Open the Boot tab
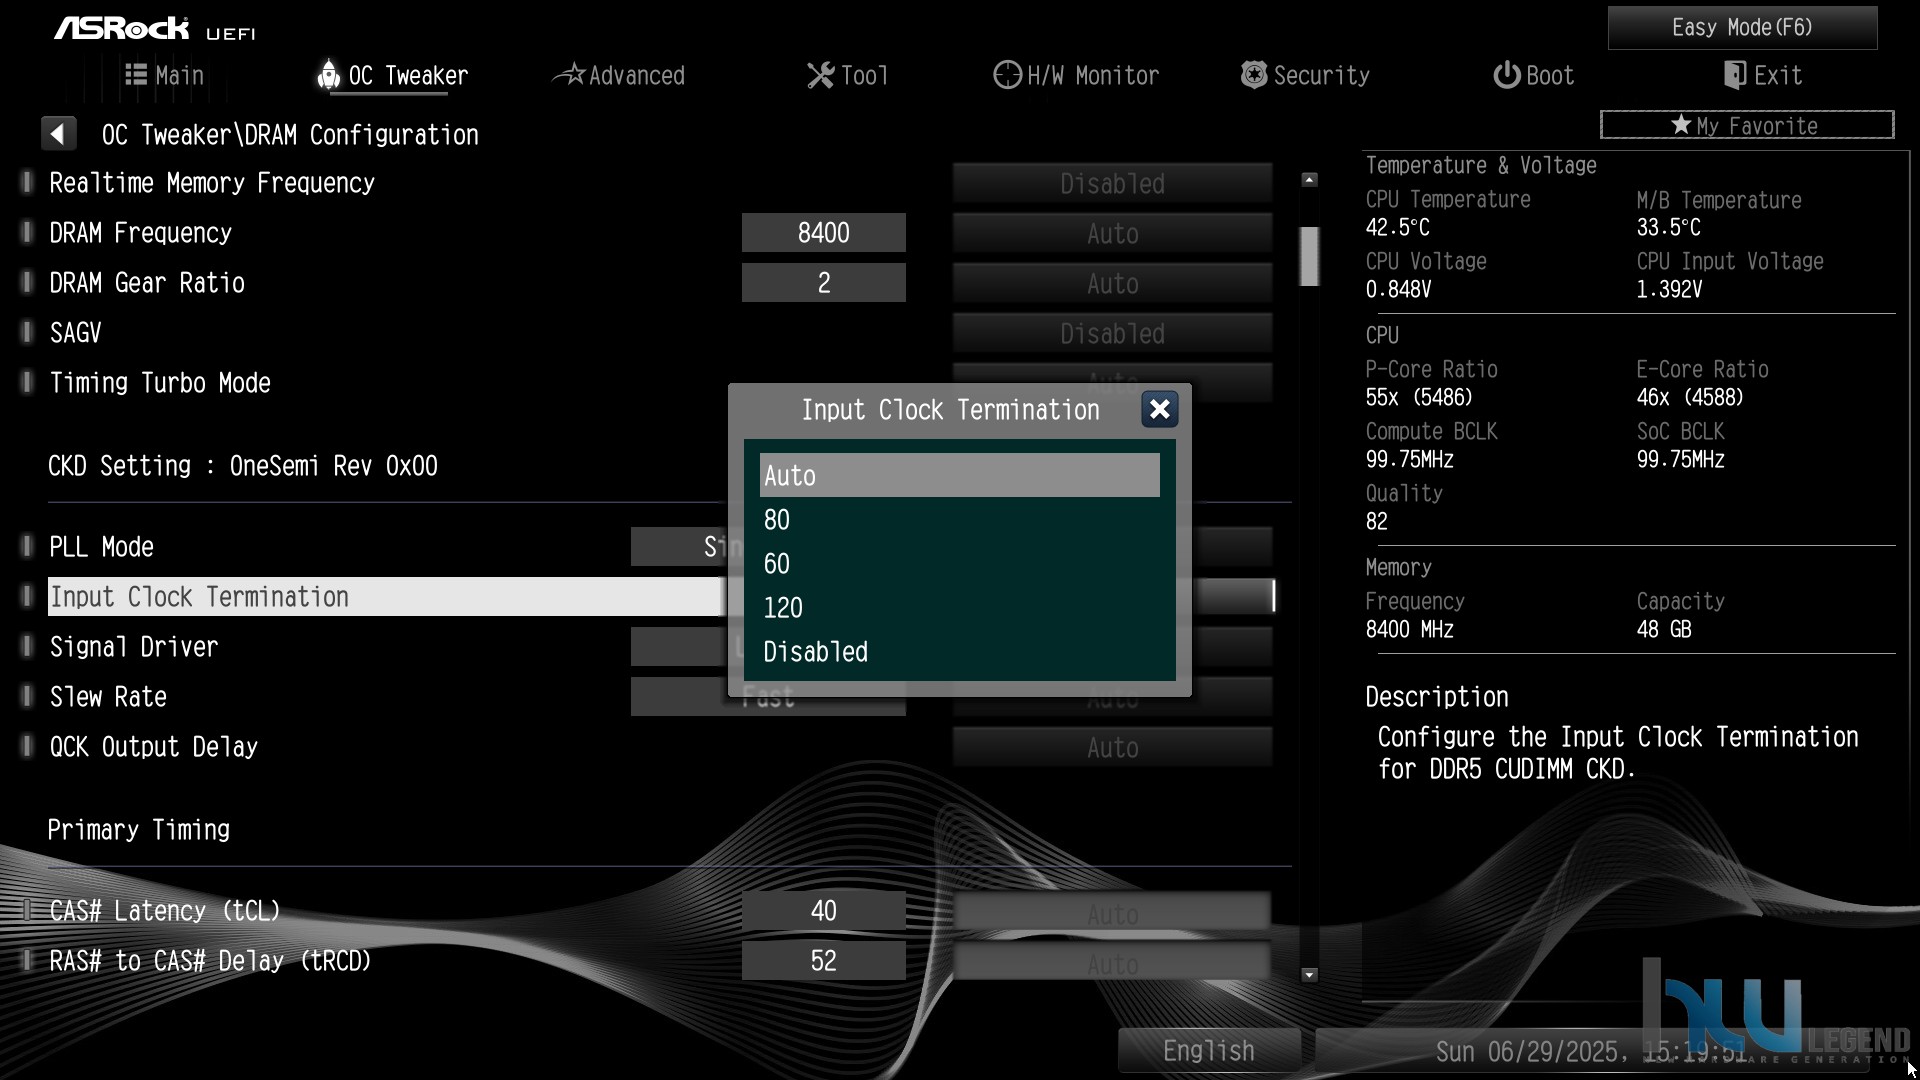 pos(1533,75)
